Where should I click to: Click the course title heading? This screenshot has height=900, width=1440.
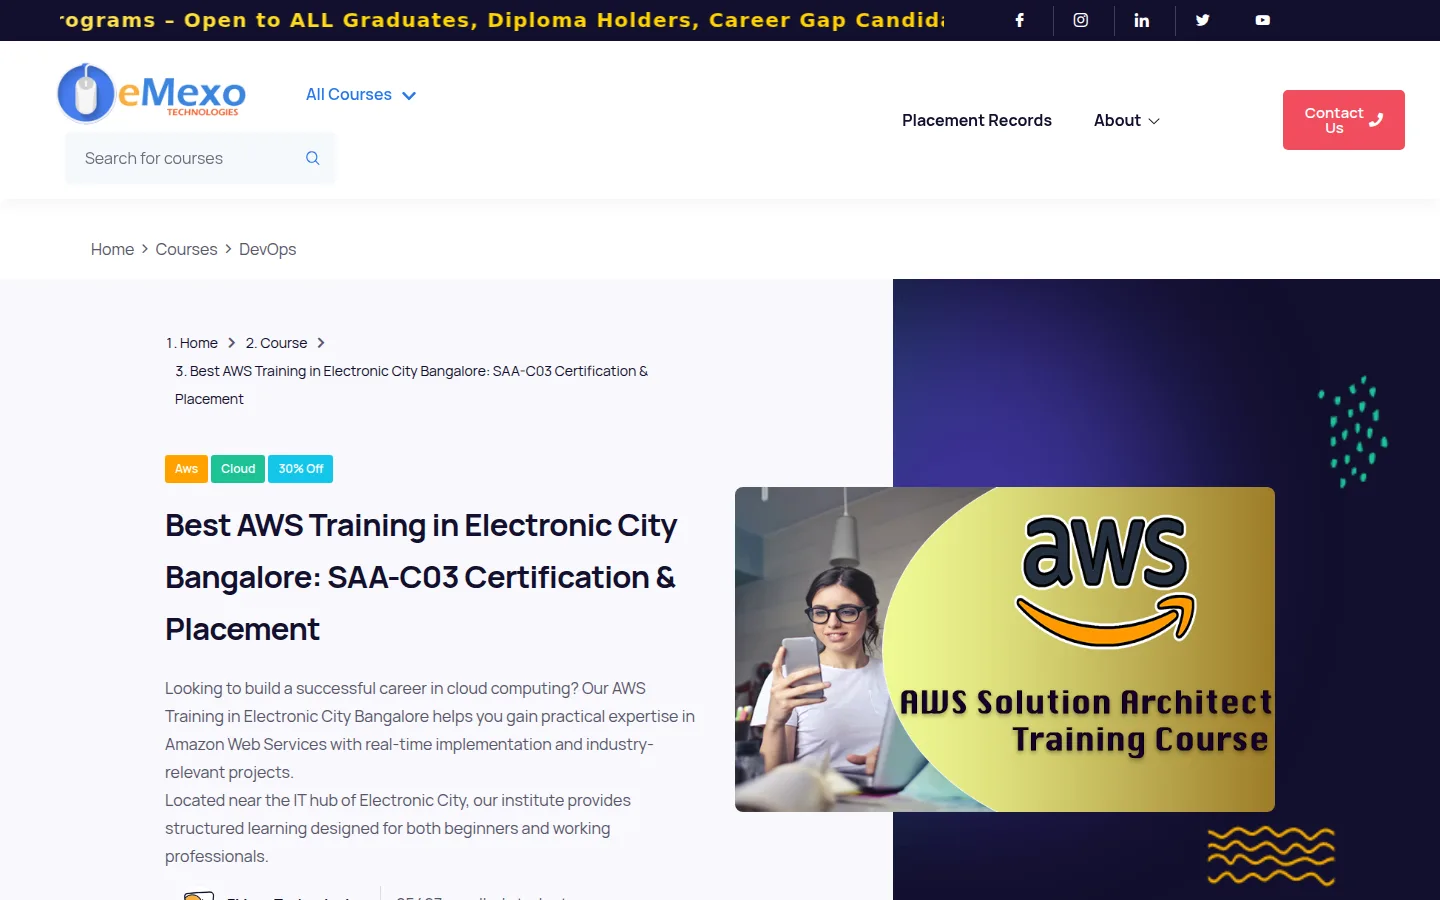[x=422, y=577]
